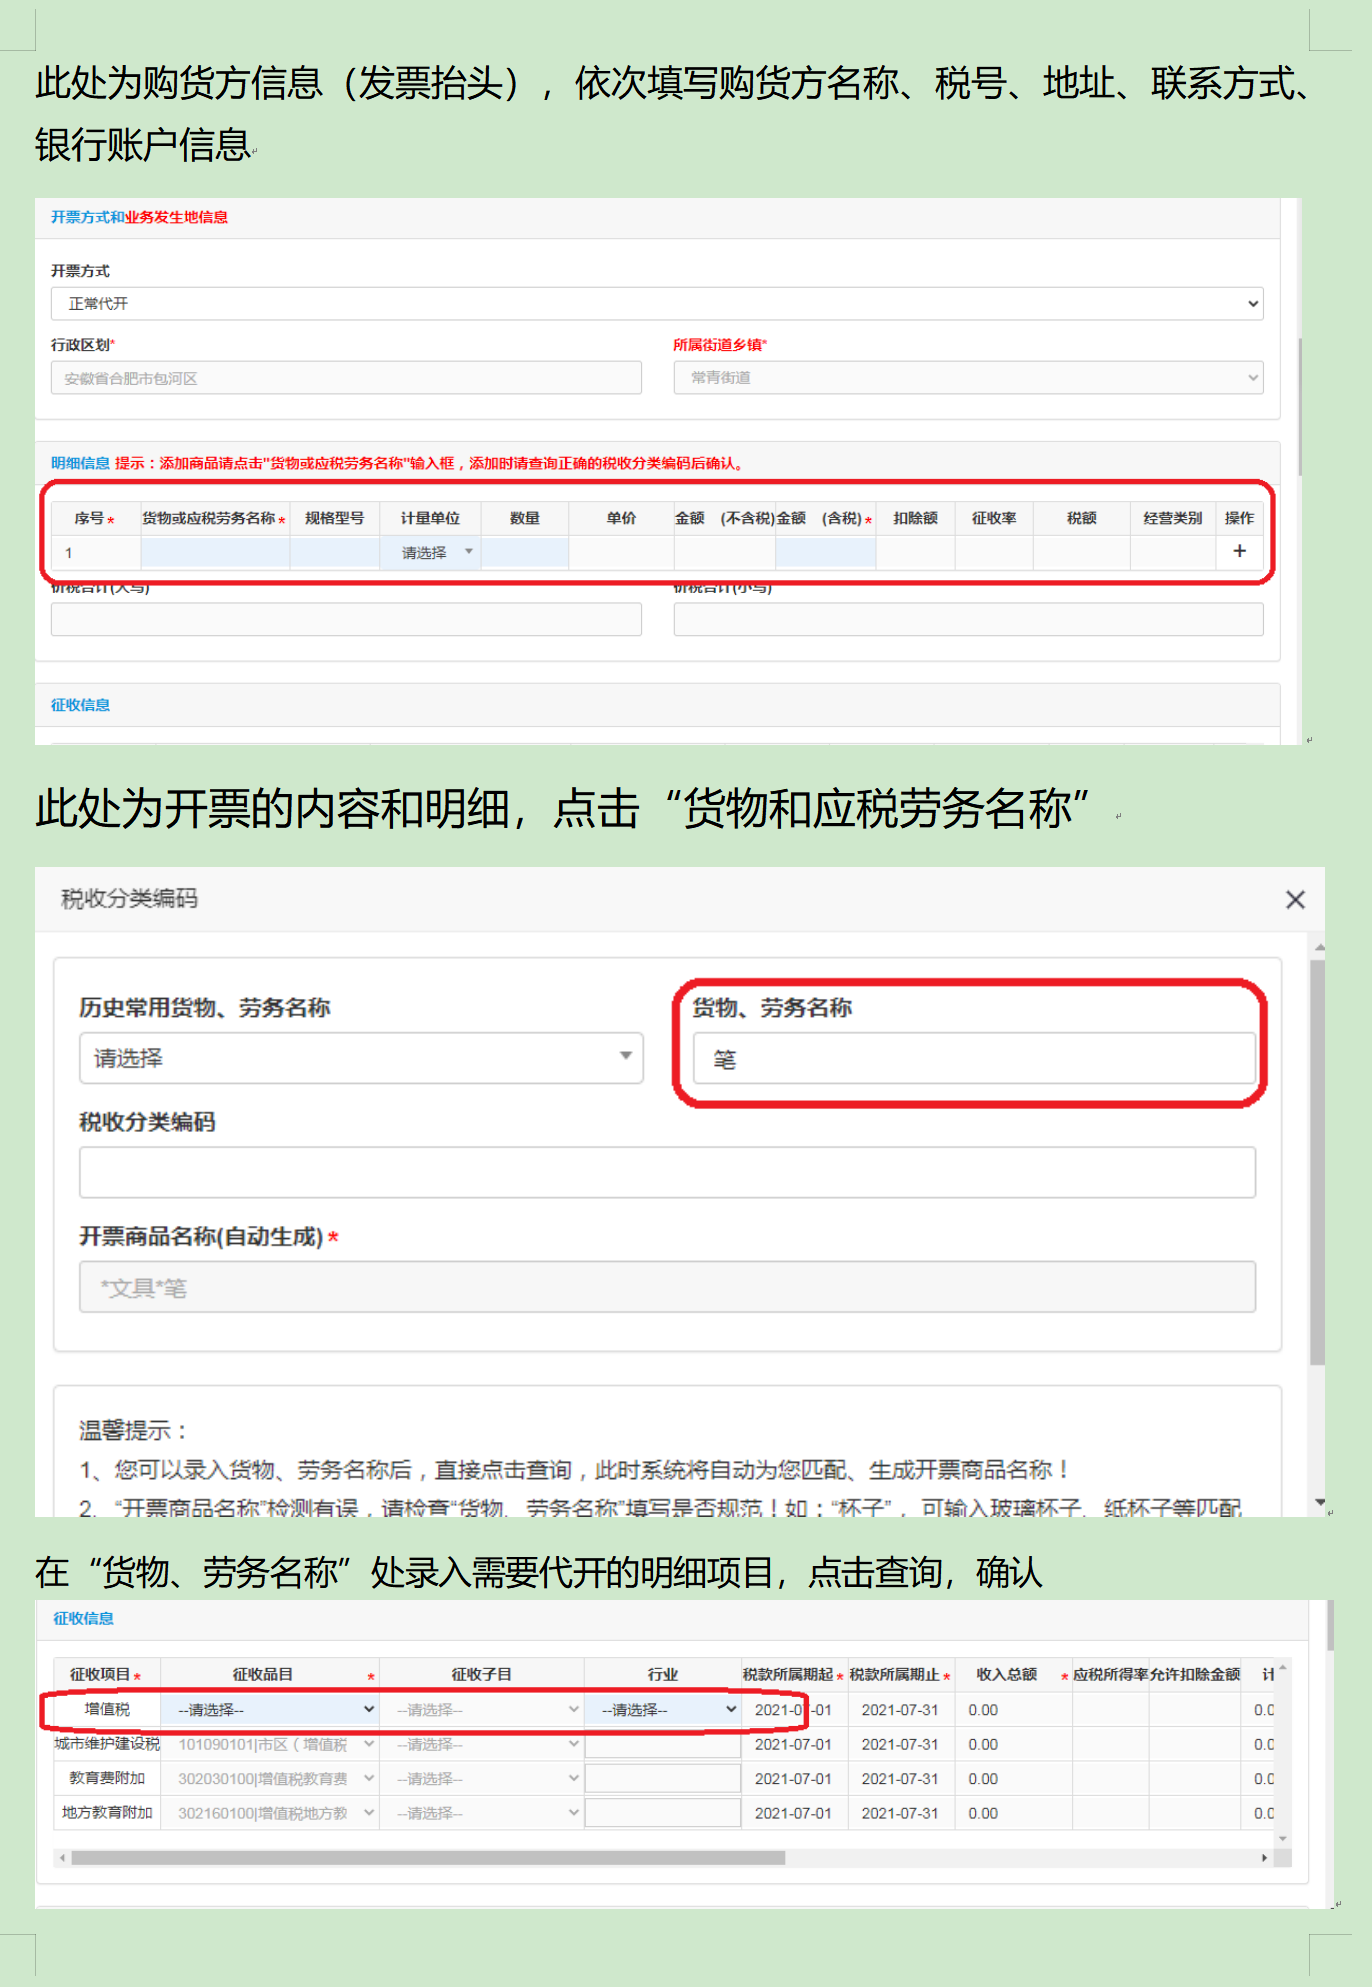Click the 货物、劳务名称 field containing 笔
Viewport: 1372px width, 1987px height.
click(x=974, y=1058)
